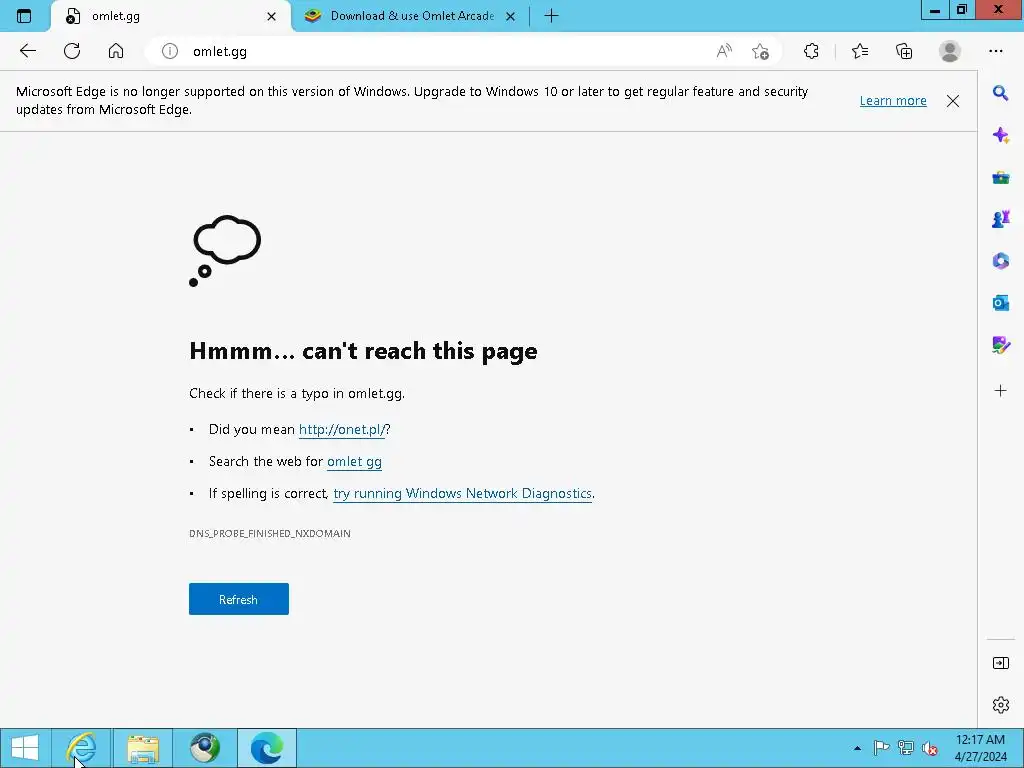Open Read aloud icon in address bar
Screen dimensions: 1024x768
724,51
